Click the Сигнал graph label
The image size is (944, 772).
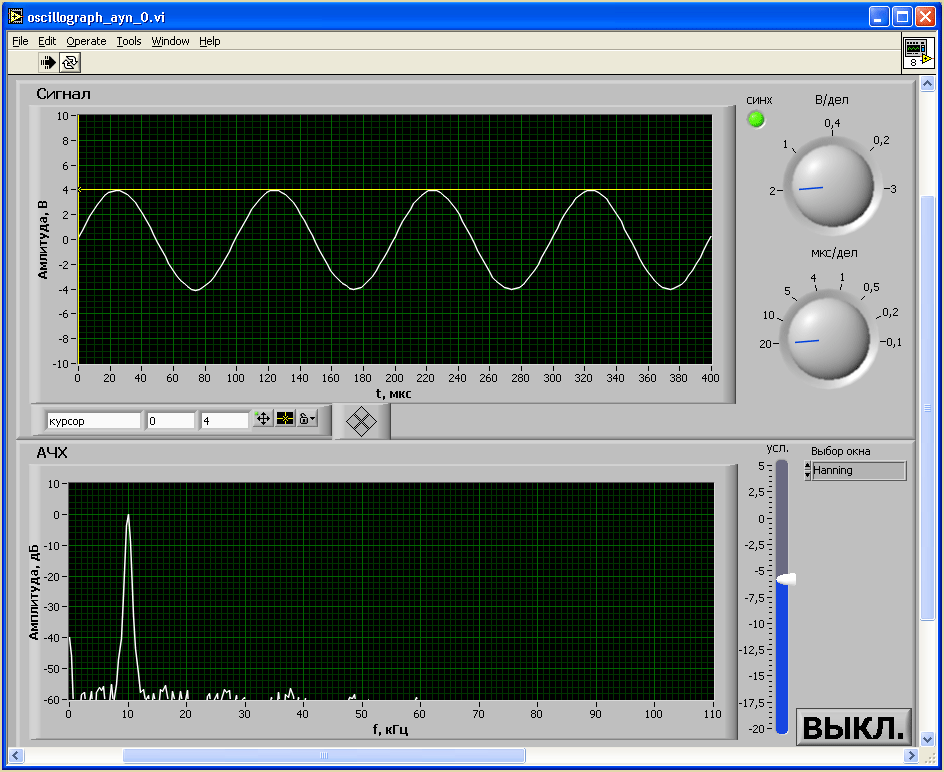click(x=63, y=94)
